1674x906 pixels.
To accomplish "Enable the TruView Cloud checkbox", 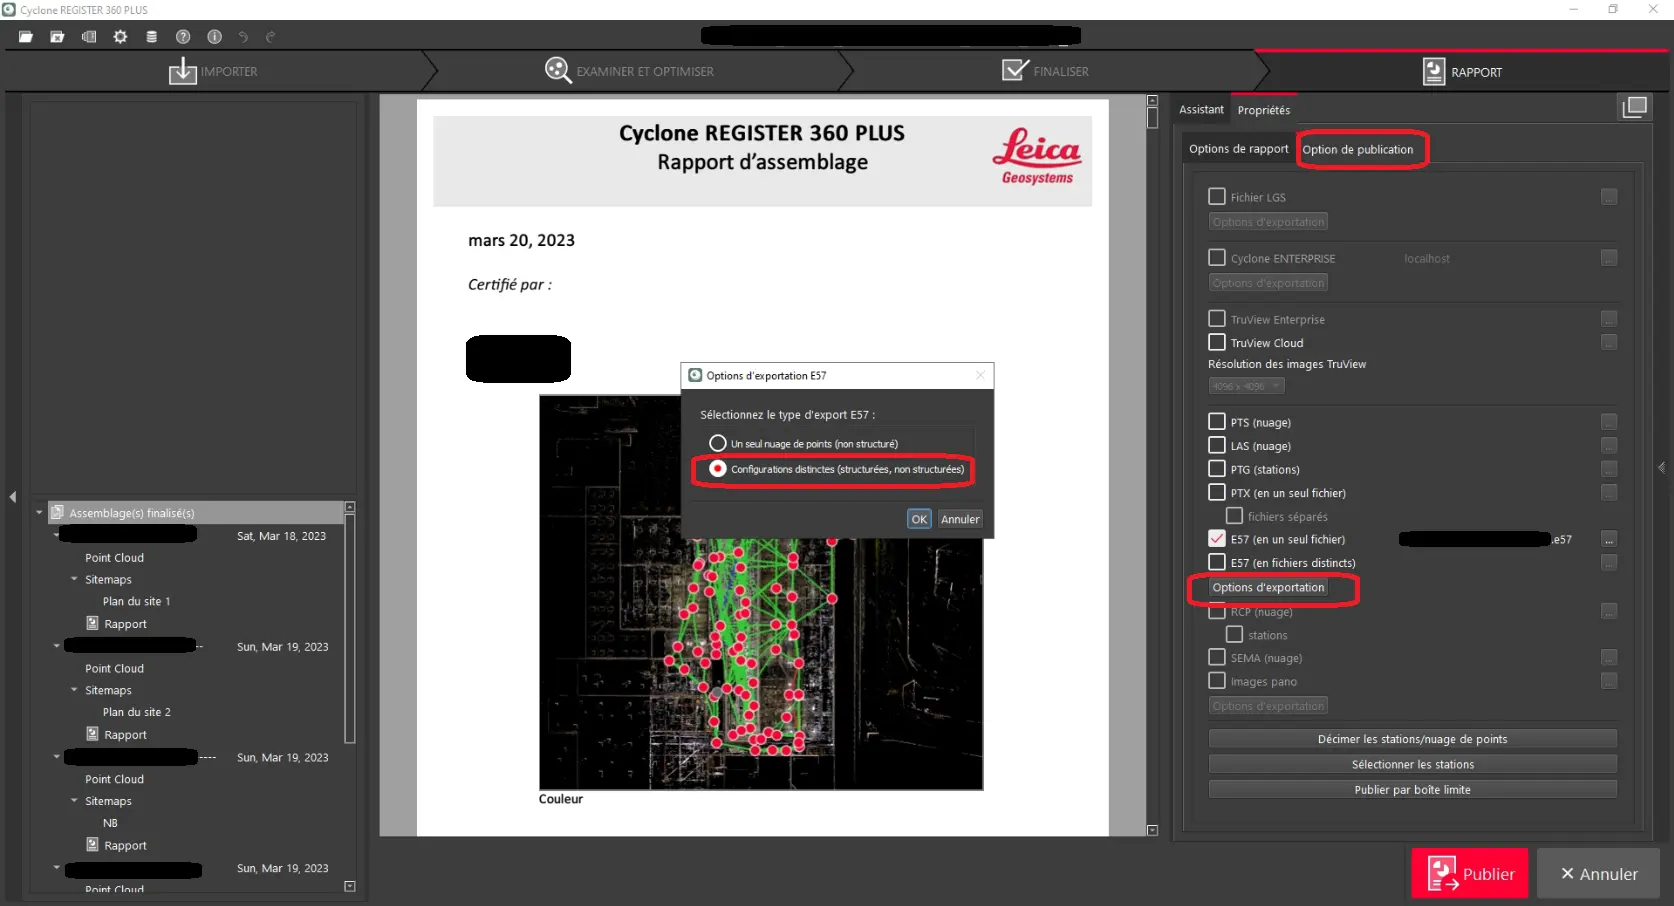I will [x=1217, y=342].
